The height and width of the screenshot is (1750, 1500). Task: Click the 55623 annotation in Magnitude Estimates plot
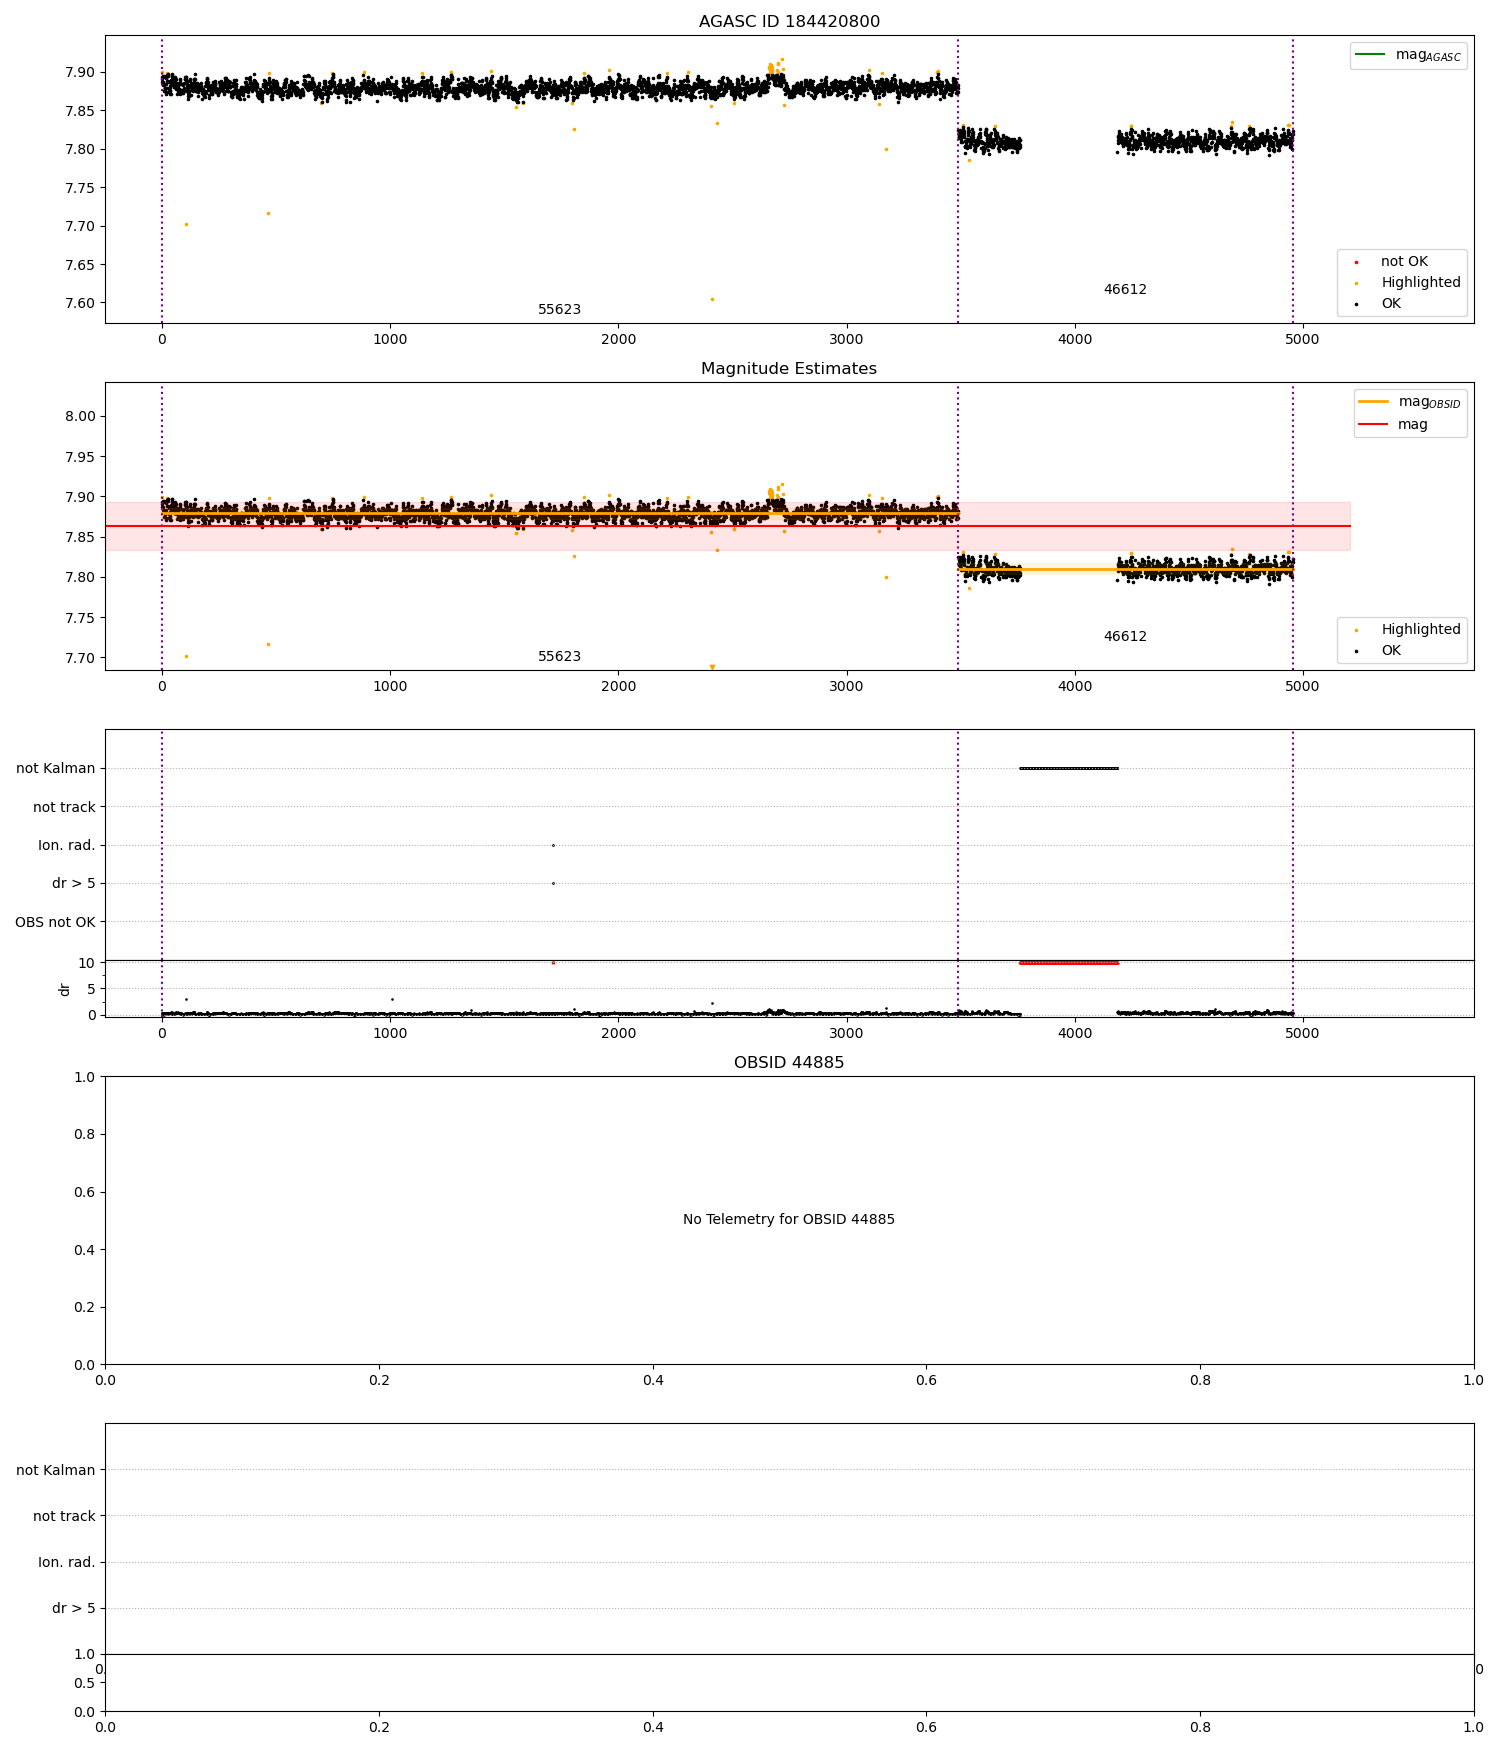559,657
